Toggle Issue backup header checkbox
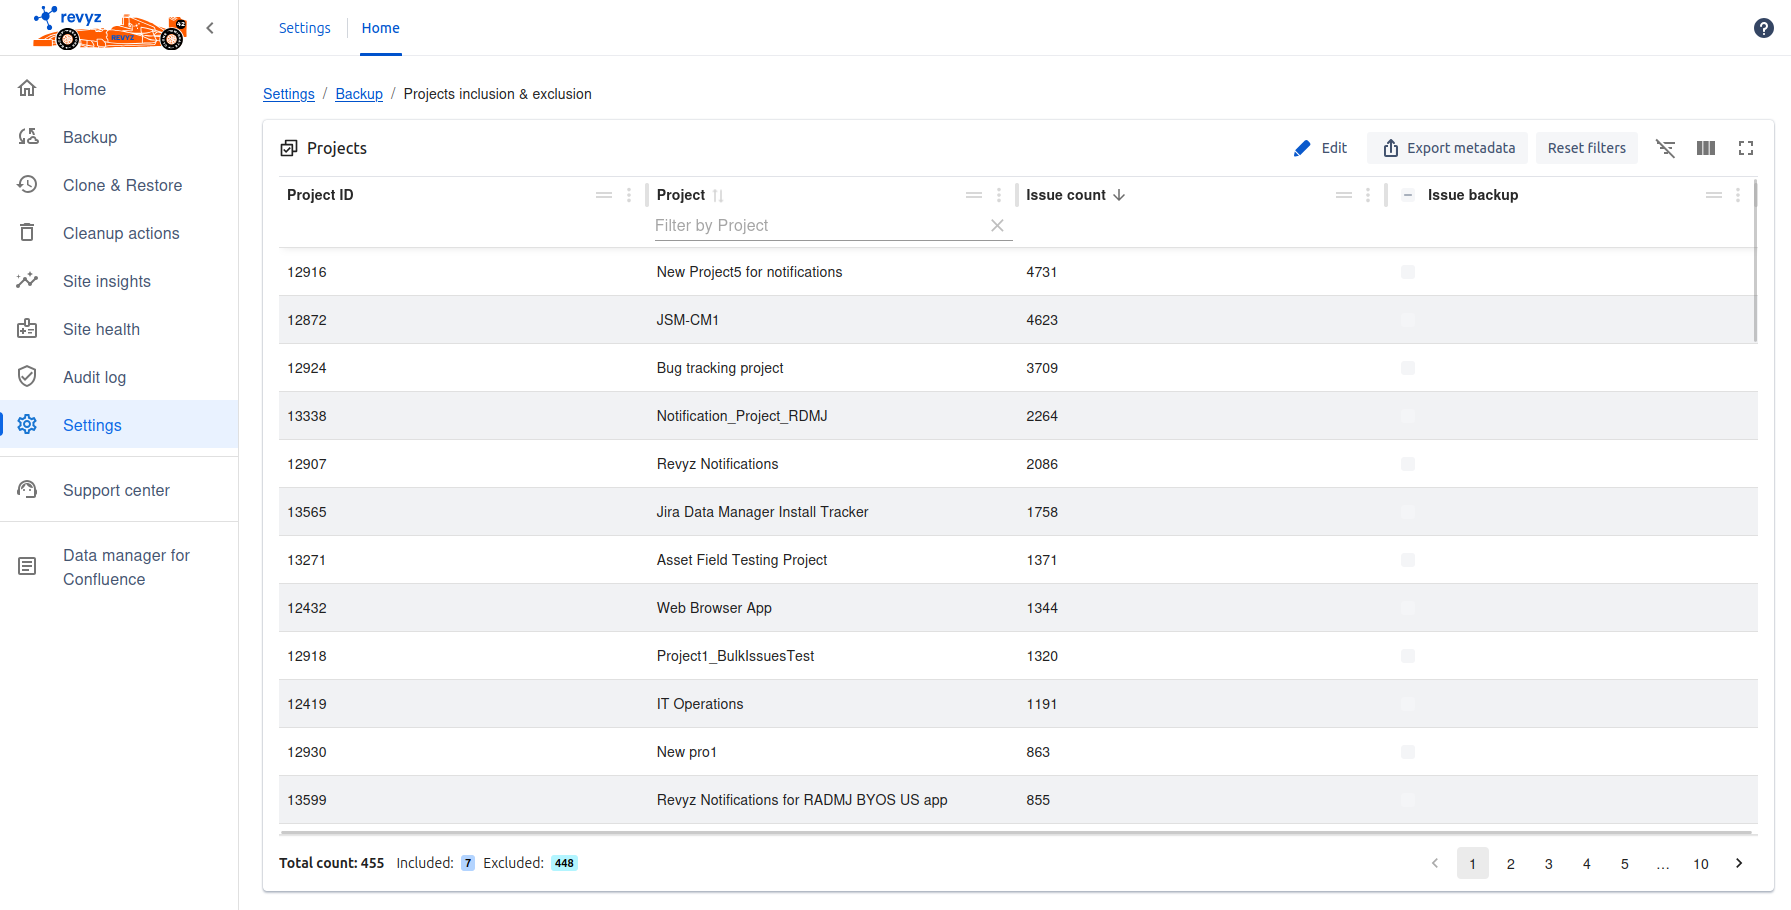 click(x=1407, y=195)
